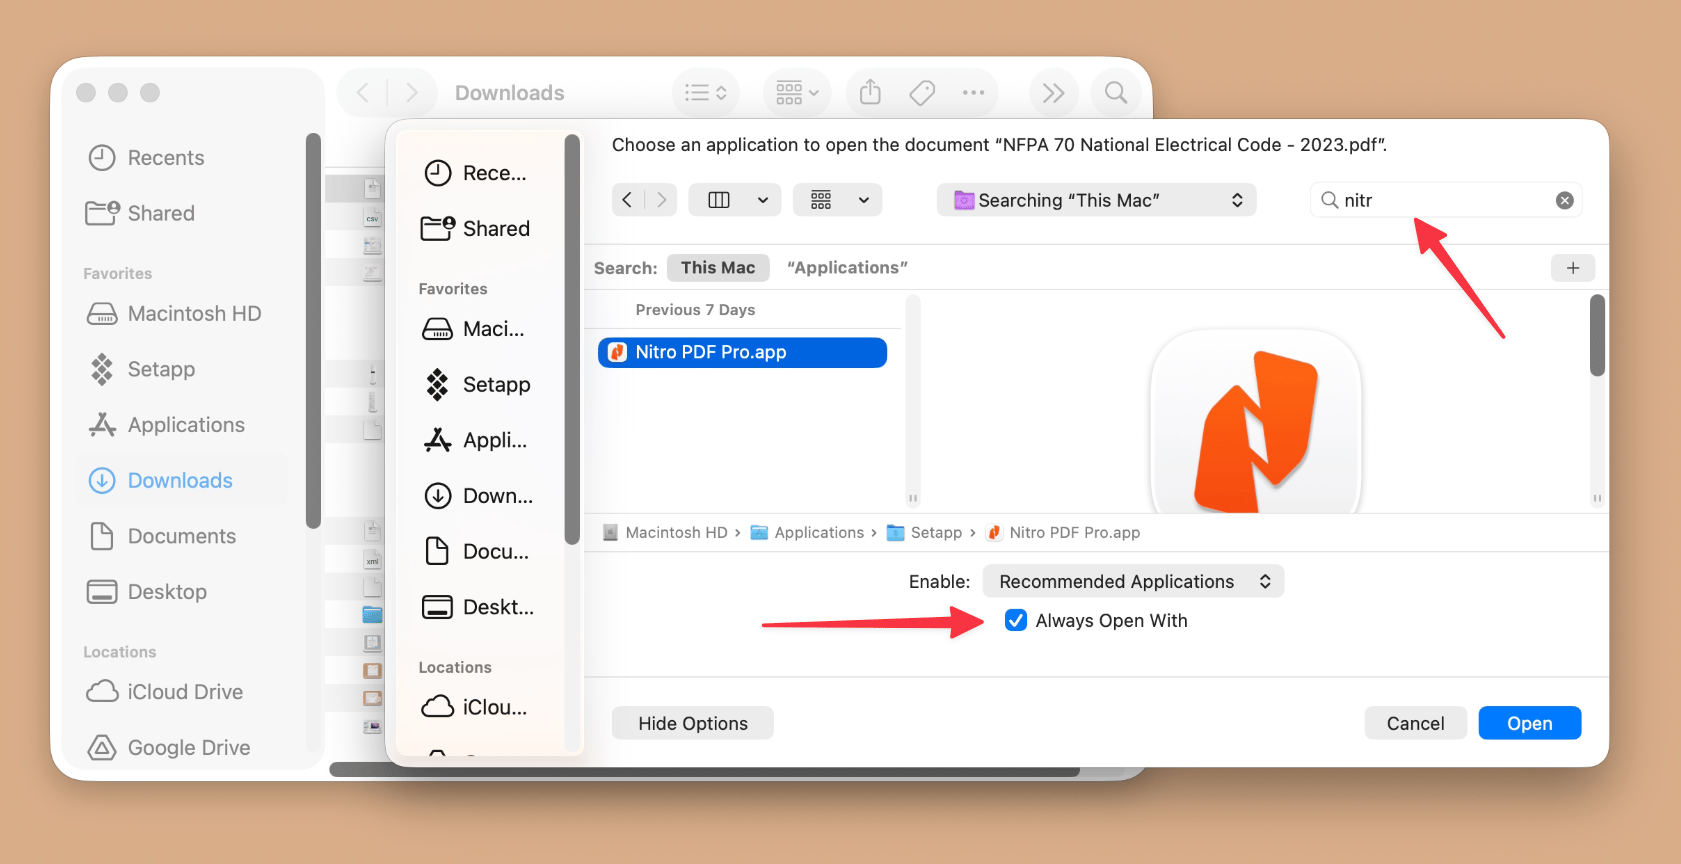Select the "Applications" search scope
This screenshot has width=1681, height=864.
point(847,267)
